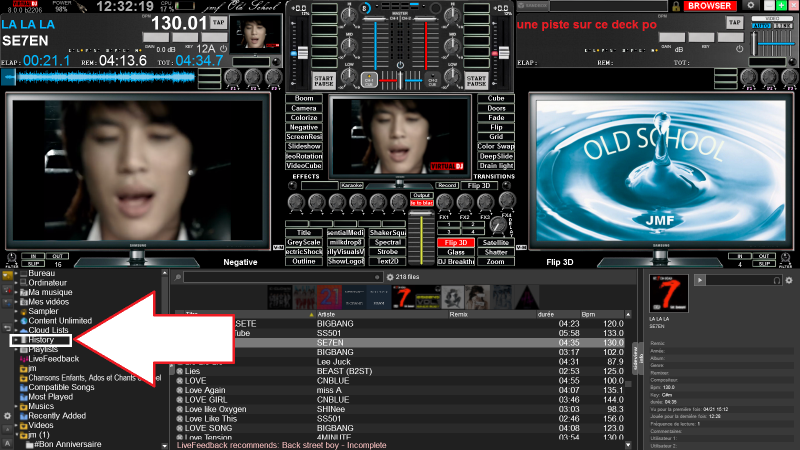Click the sidebar gear icon near Recently Added
This screenshot has width=800, height=450.
7,416
